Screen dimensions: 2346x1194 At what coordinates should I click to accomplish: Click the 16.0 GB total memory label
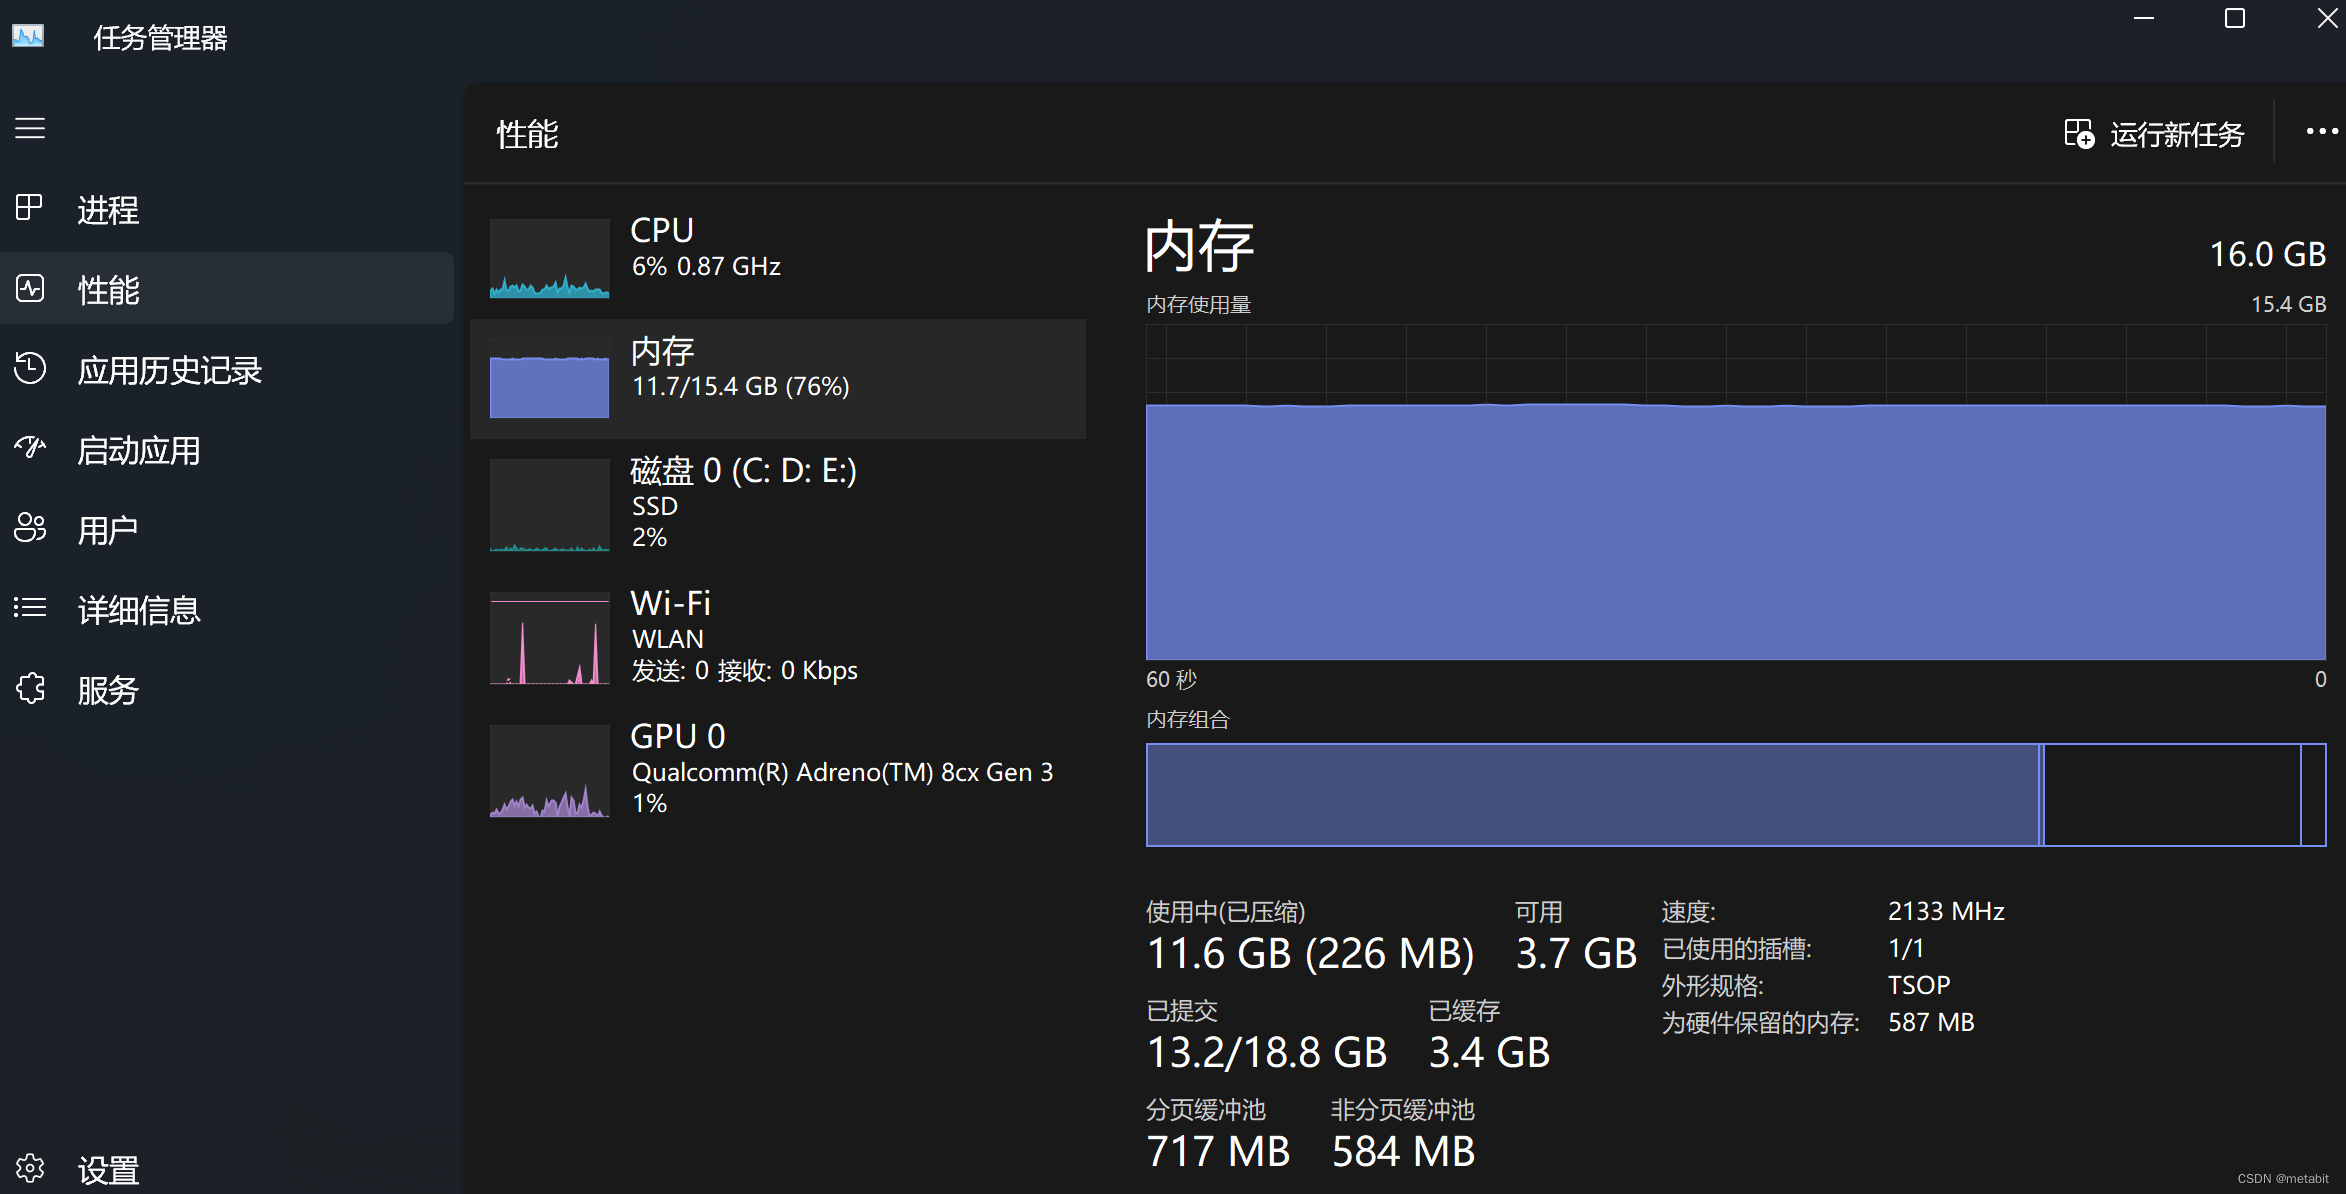[2268, 254]
